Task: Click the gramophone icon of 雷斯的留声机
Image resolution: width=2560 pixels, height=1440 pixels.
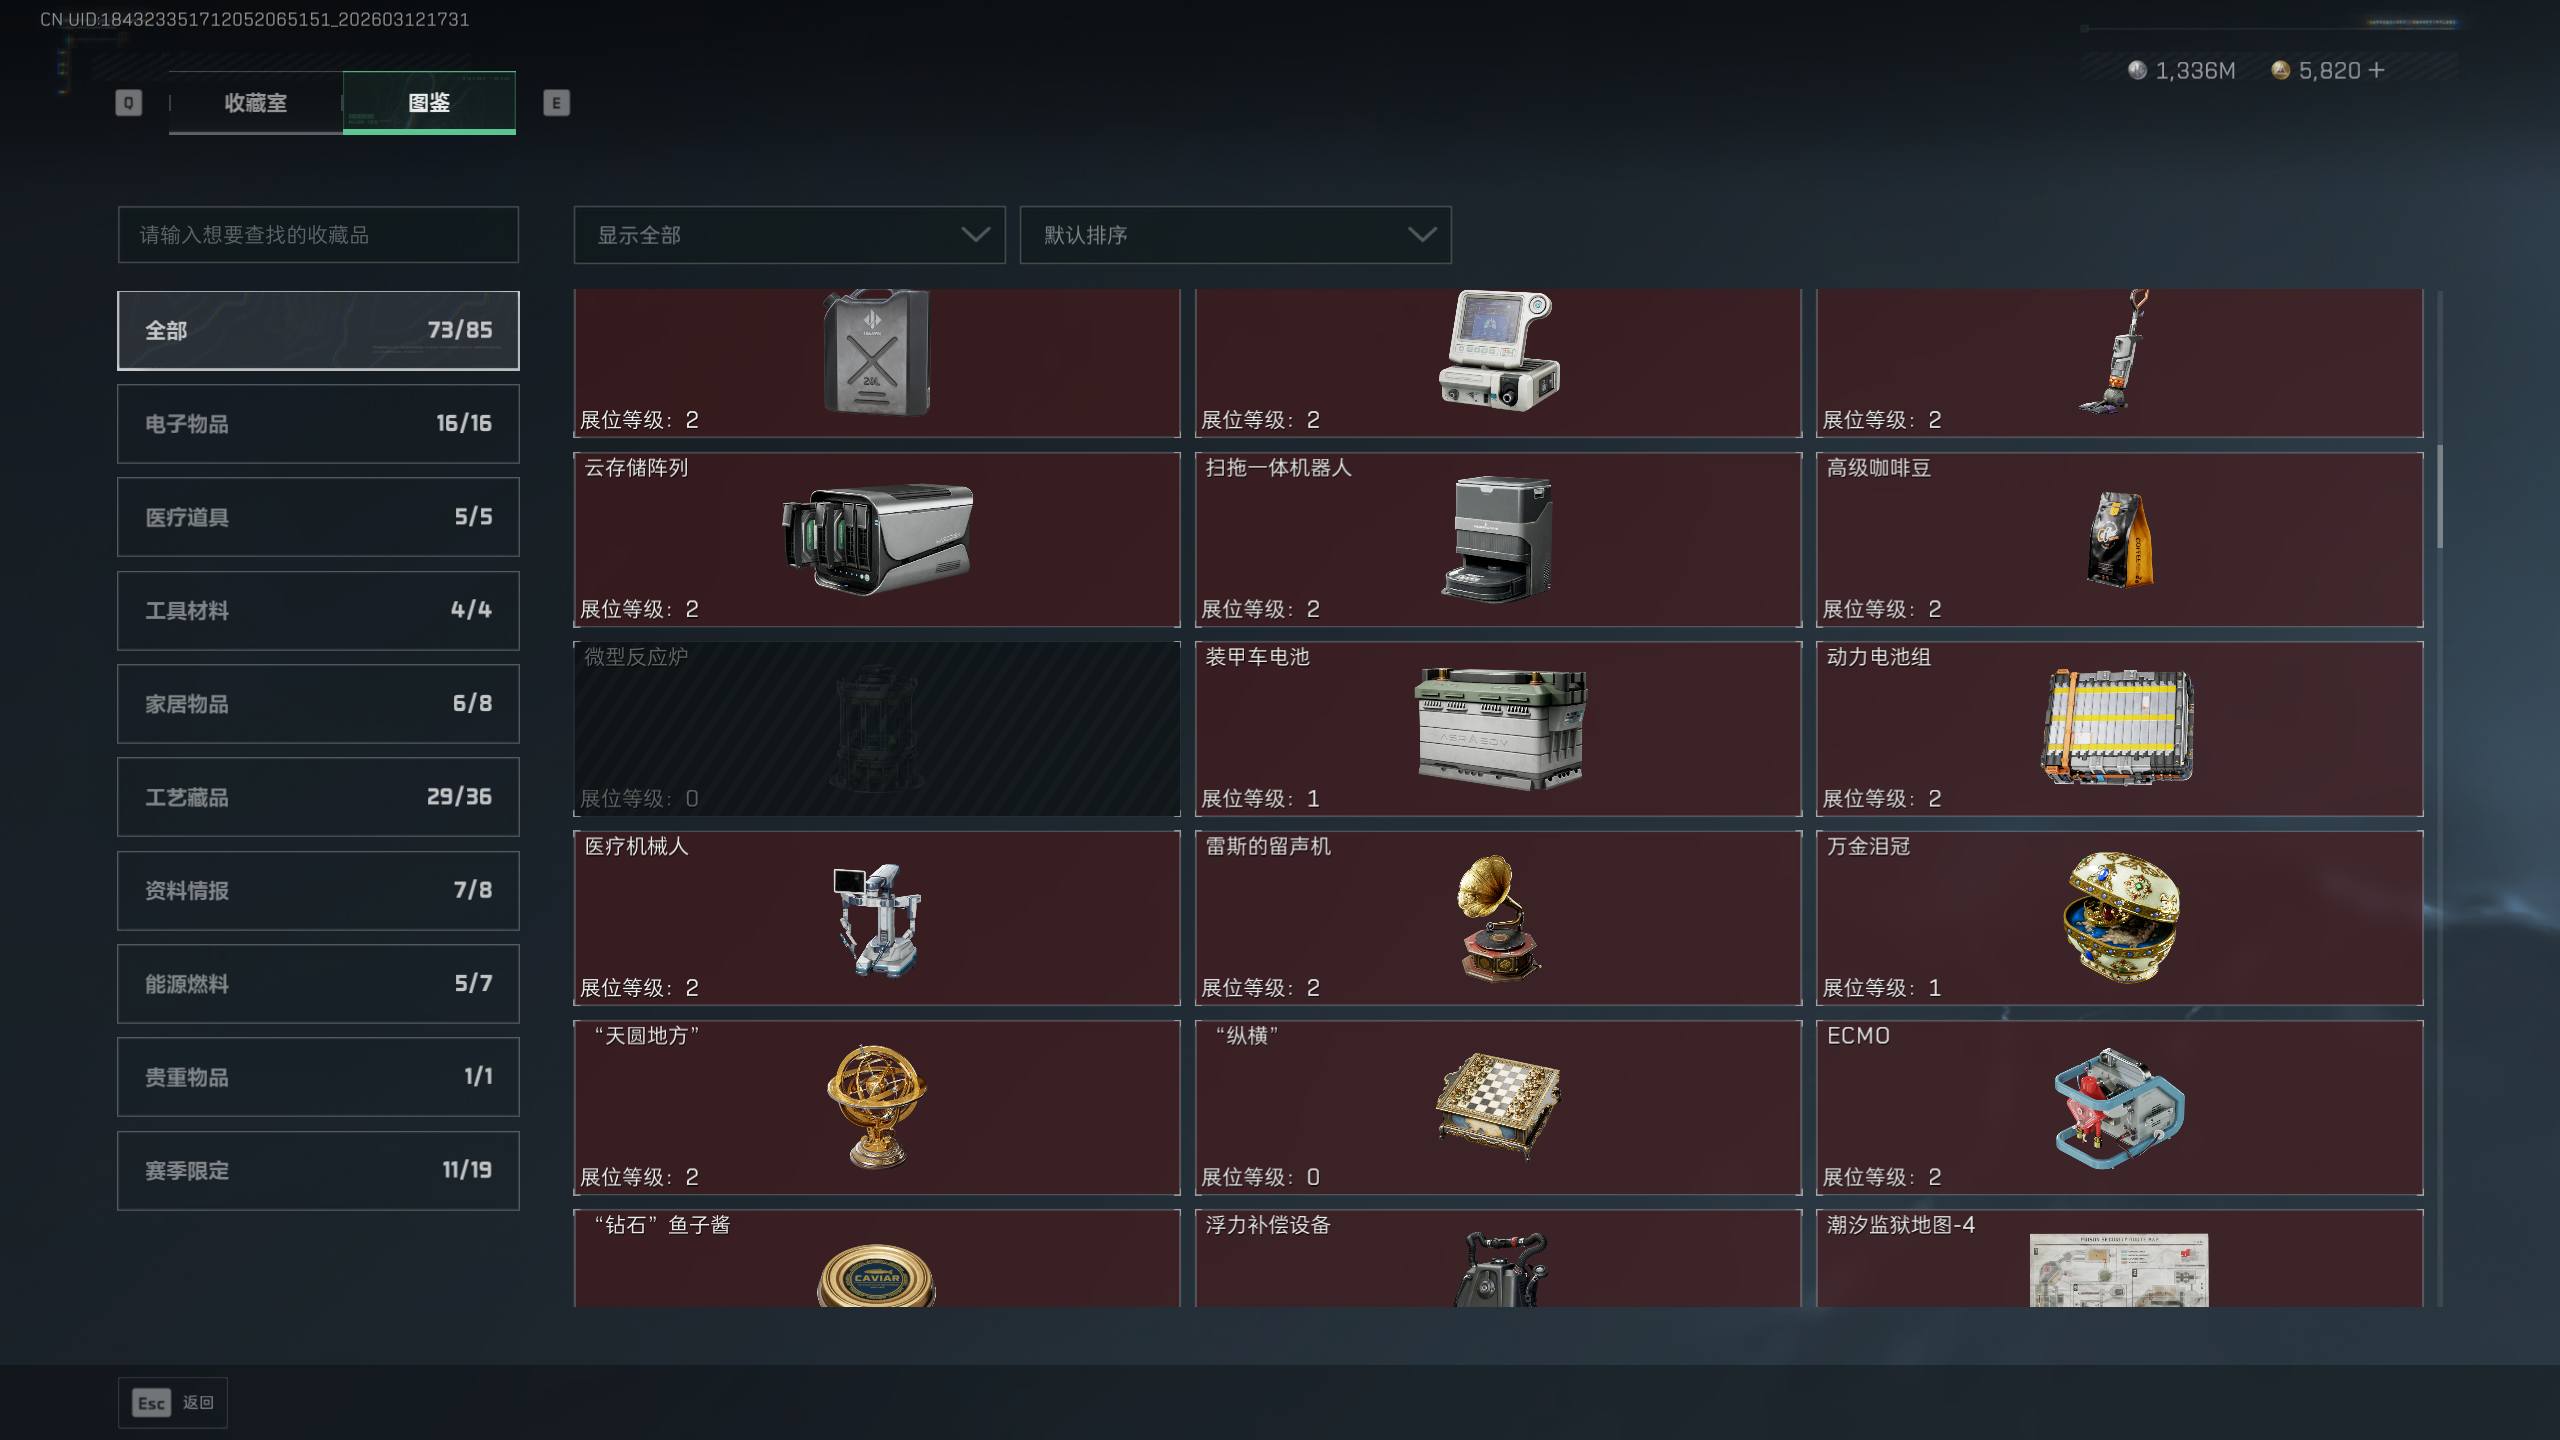Action: click(1498, 918)
